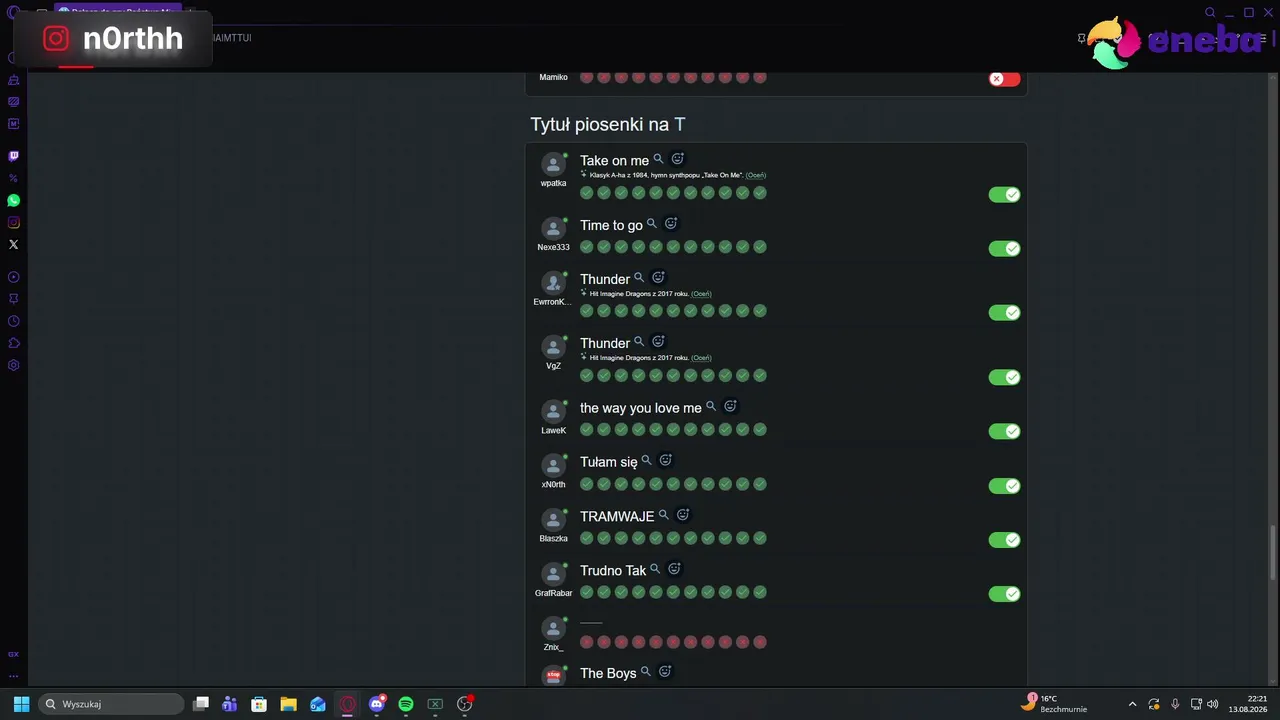The height and width of the screenshot is (720, 1280).
Task: React to VgZ's Thunder answer
Action: (x=658, y=342)
